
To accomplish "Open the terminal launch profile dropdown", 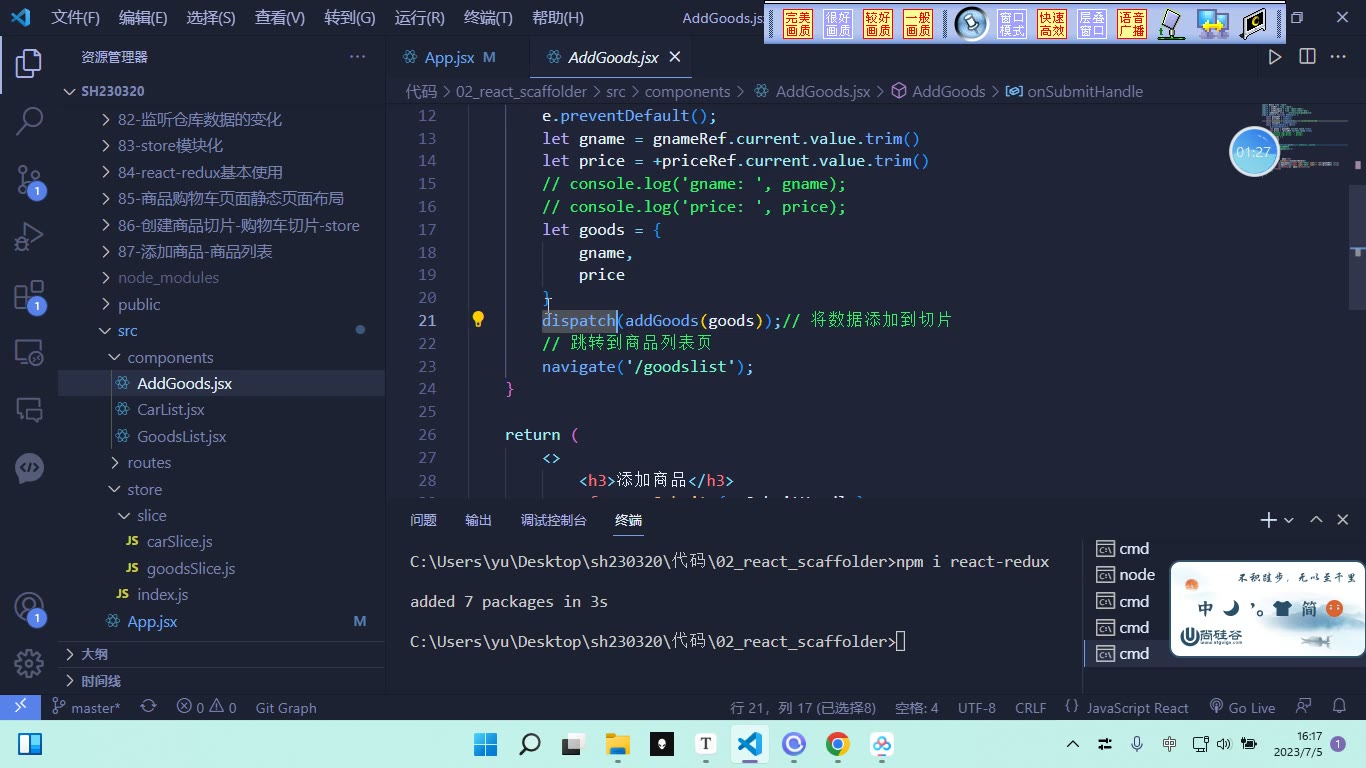I will click(1289, 520).
